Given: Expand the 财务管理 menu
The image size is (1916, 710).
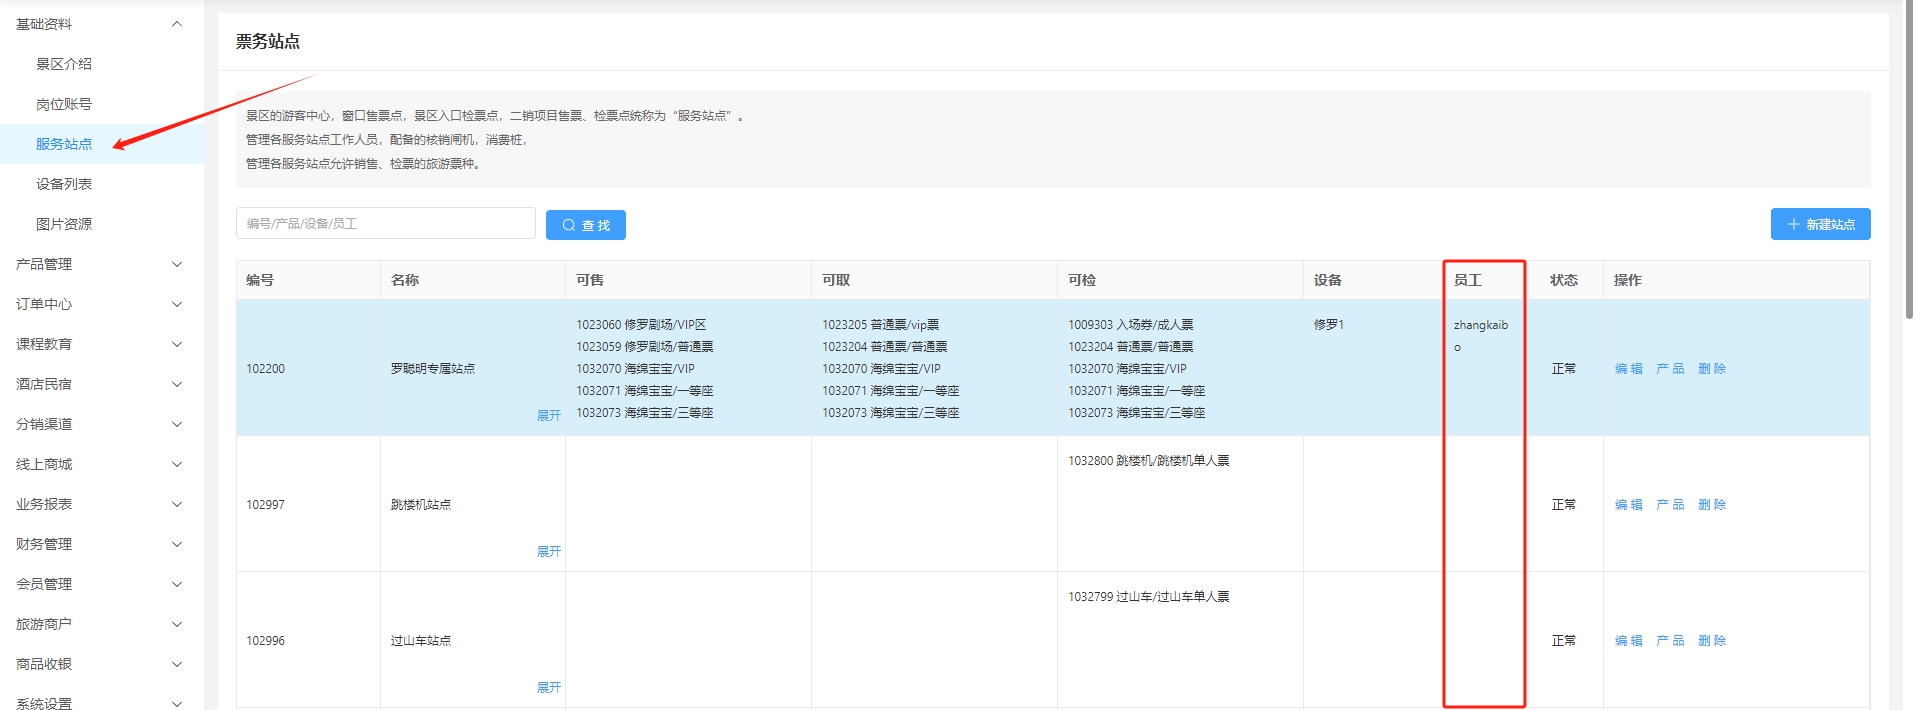Looking at the screenshot, I should 100,544.
